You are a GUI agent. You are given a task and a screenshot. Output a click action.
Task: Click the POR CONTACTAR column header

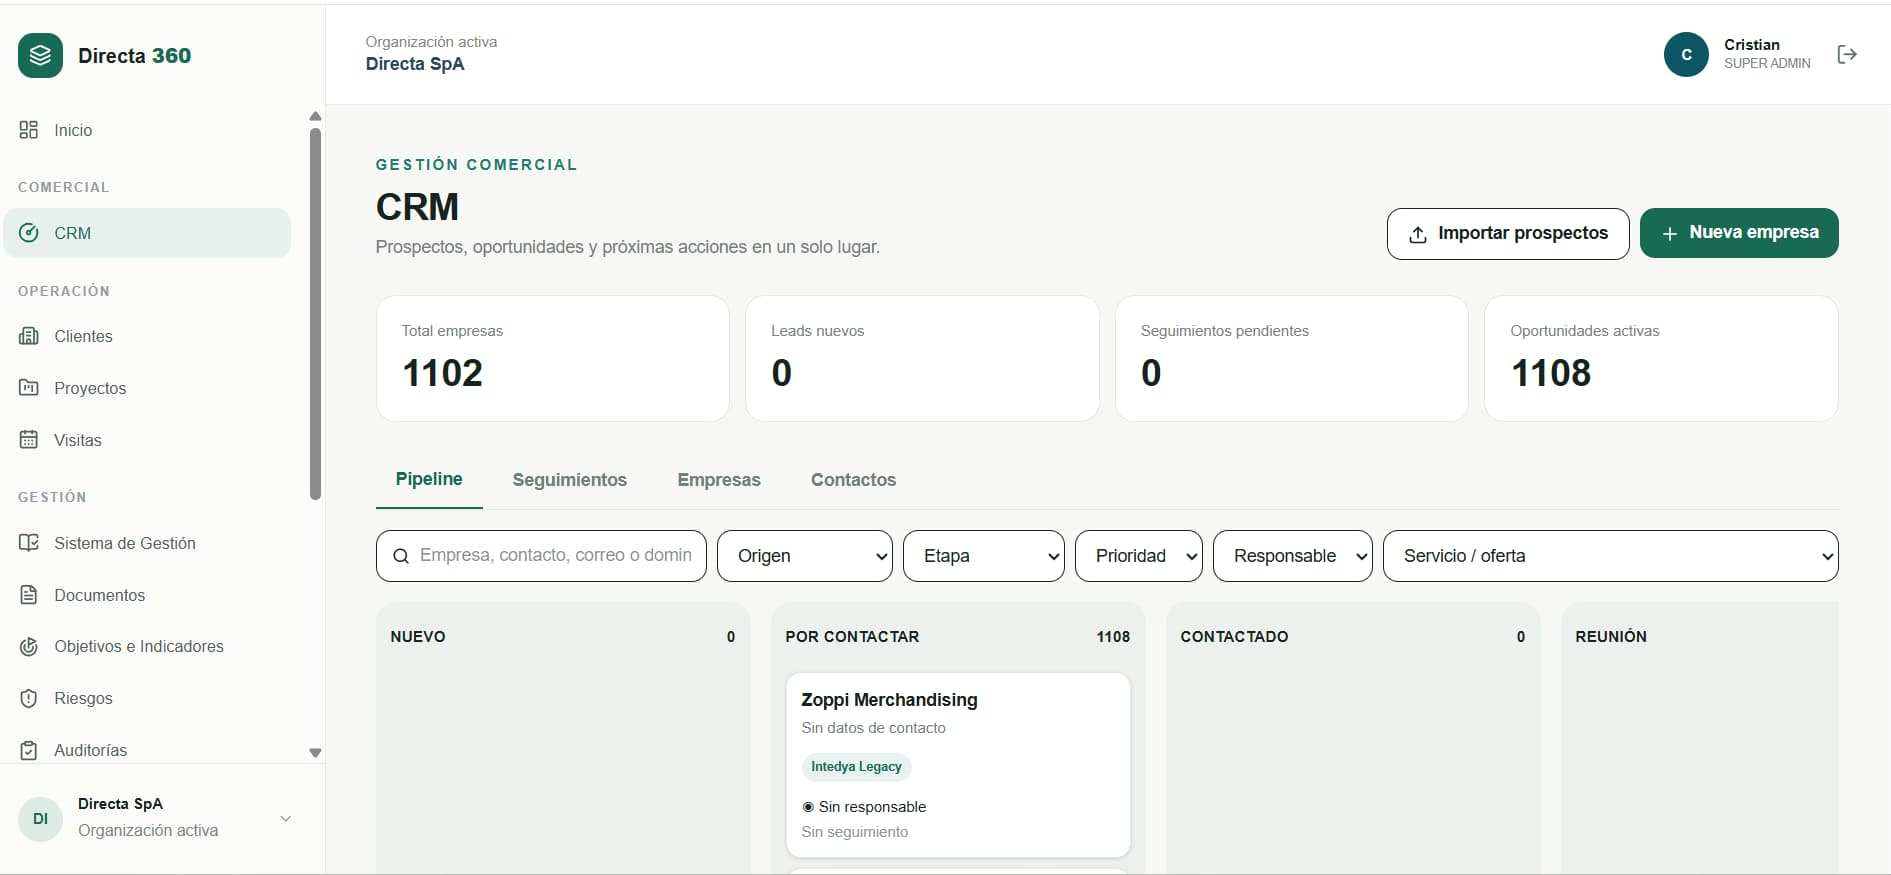pyautogui.click(x=852, y=637)
